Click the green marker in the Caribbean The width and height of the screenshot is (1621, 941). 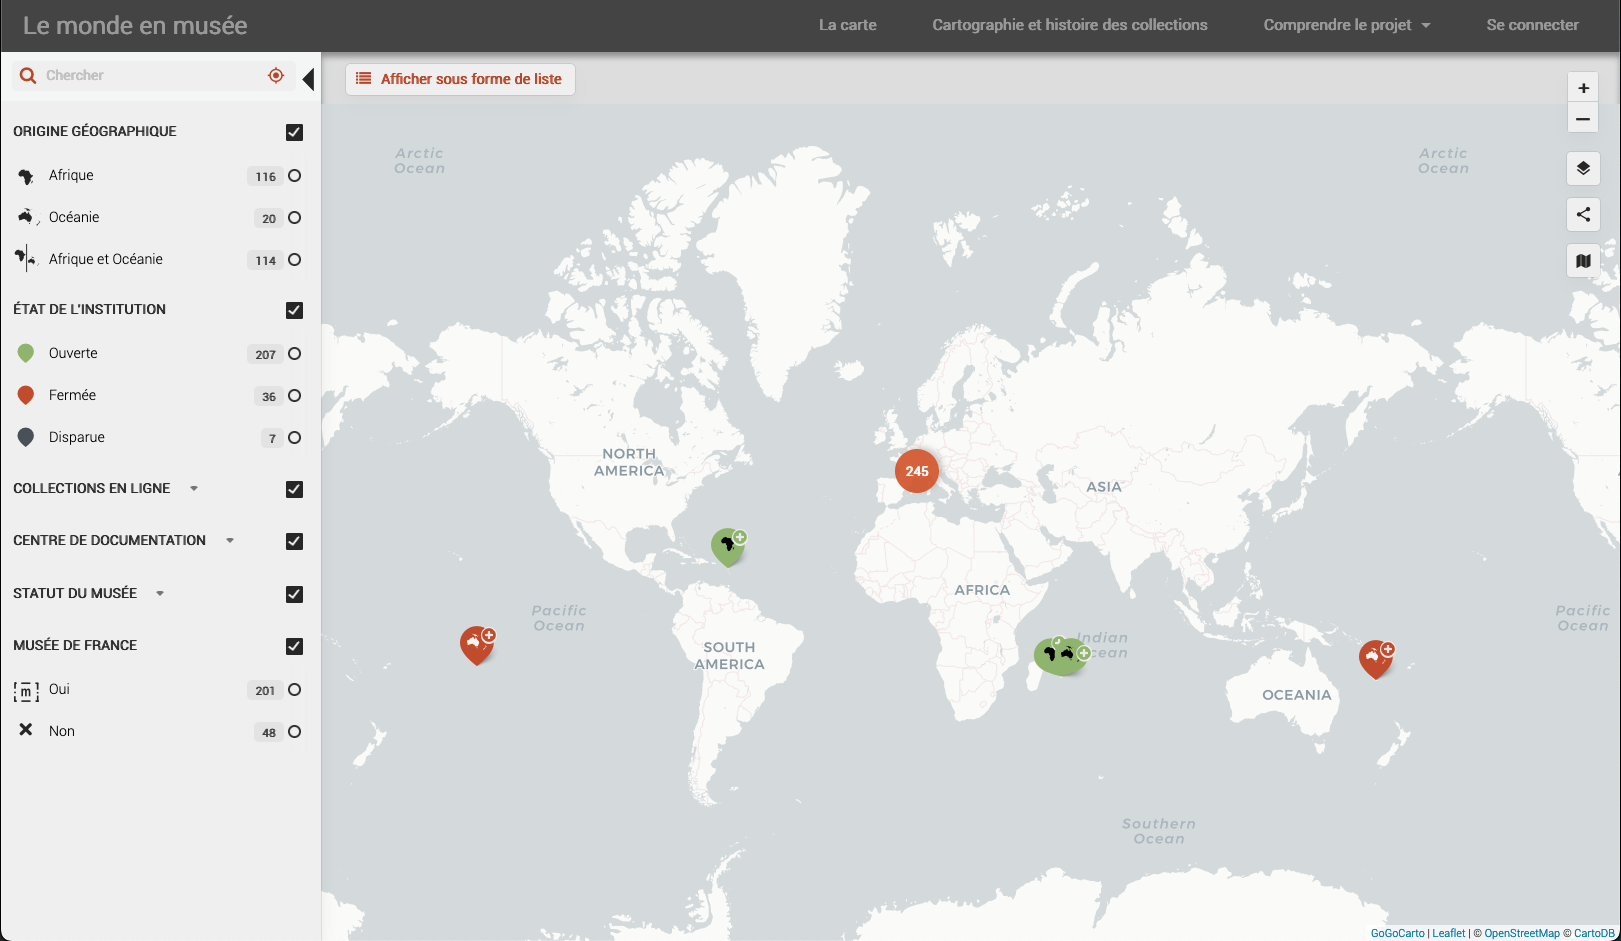coord(727,546)
